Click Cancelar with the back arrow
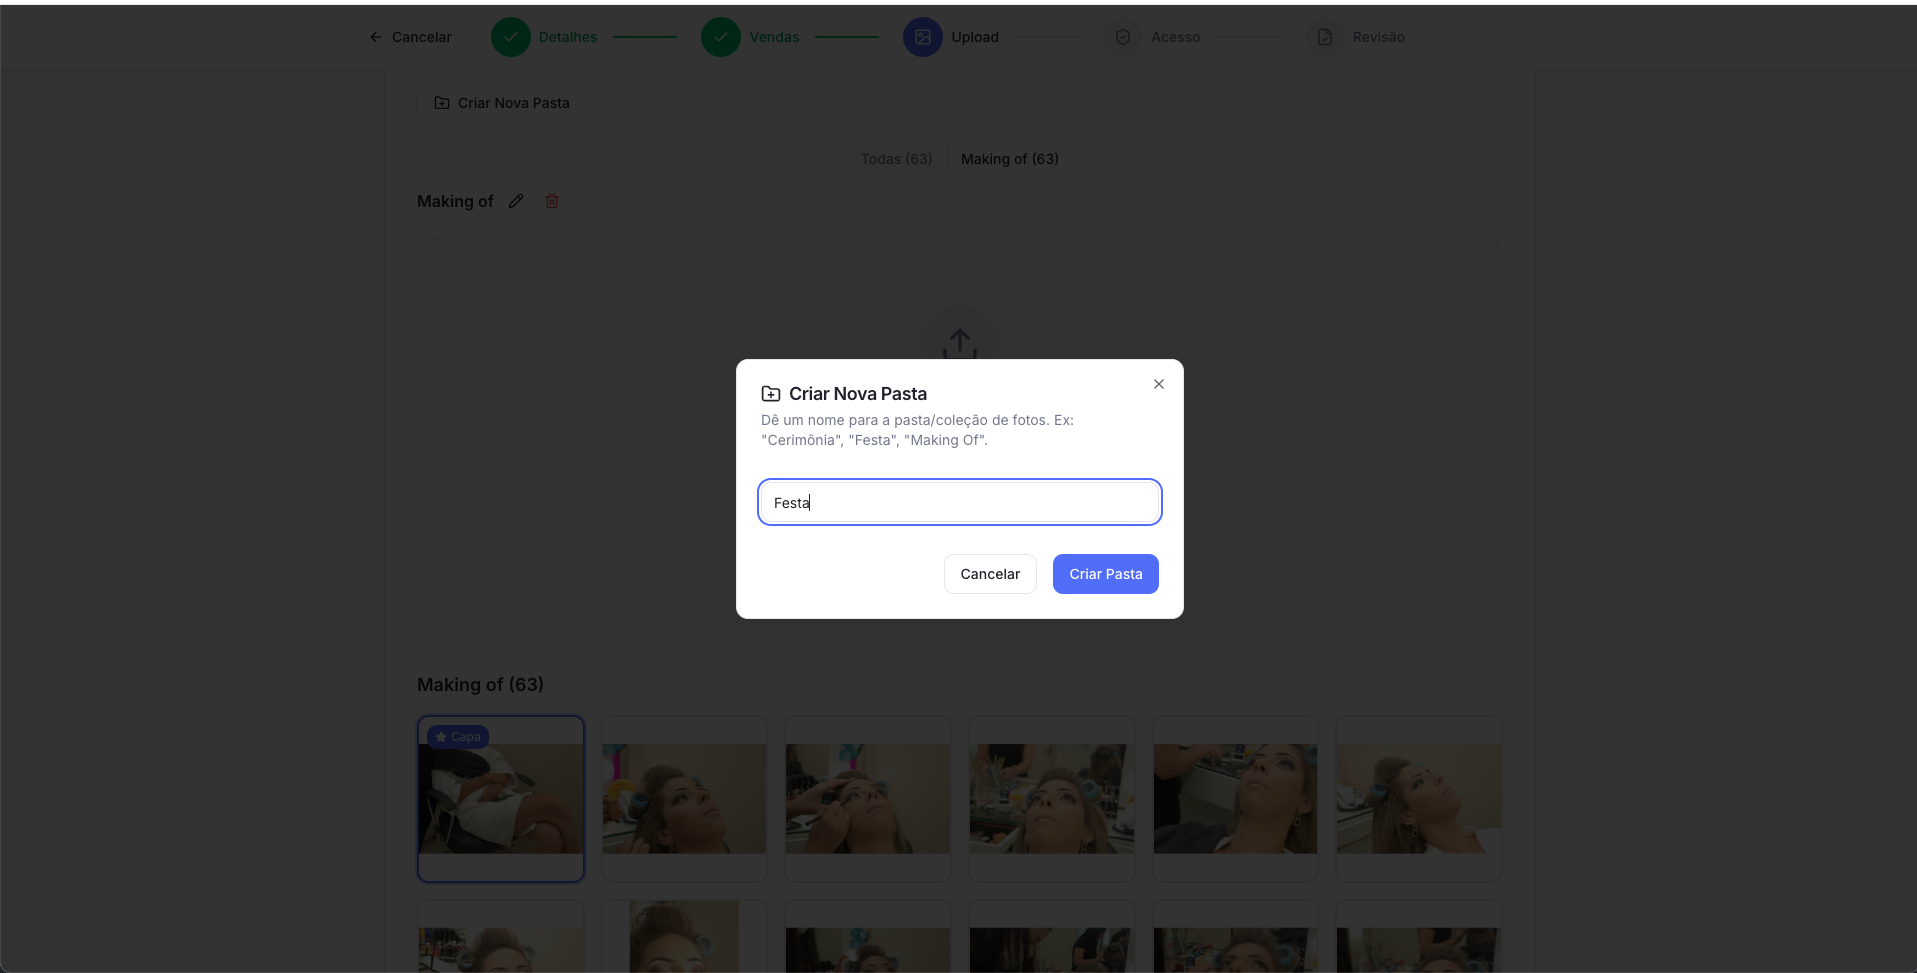The height and width of the screenshot is (973, 1917). pyautogui.click(x=410, y=37)
